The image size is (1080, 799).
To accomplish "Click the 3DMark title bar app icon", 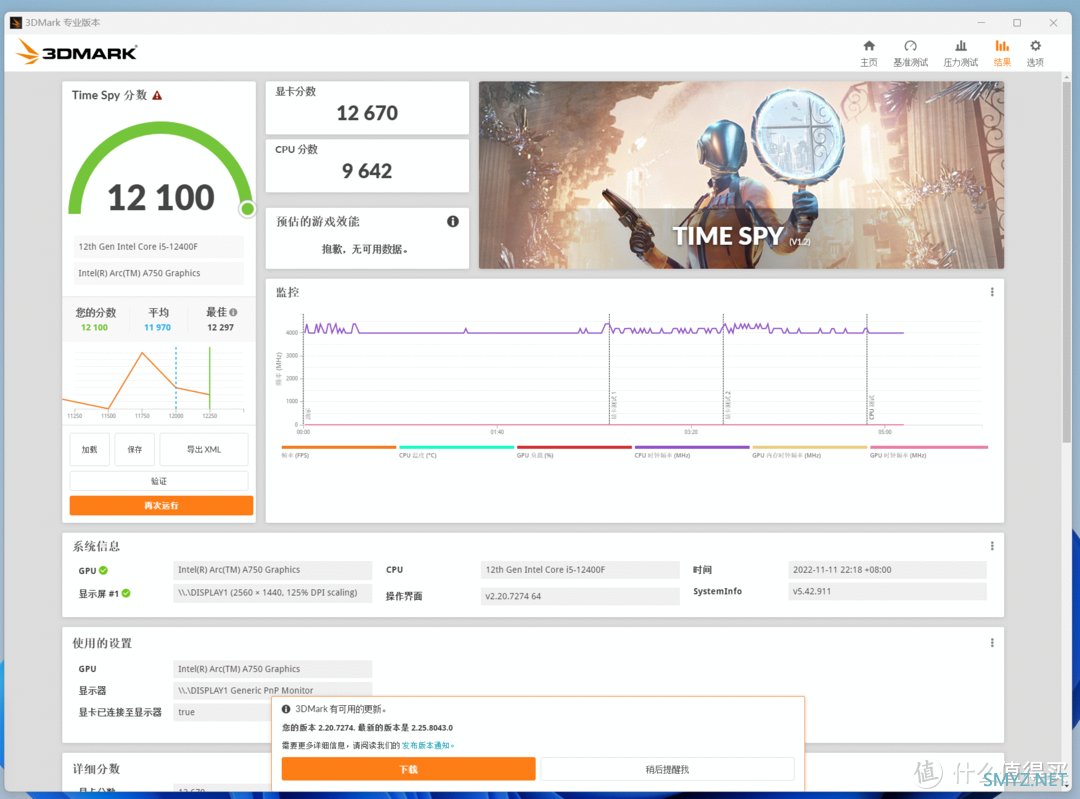I will click(16, 23).
